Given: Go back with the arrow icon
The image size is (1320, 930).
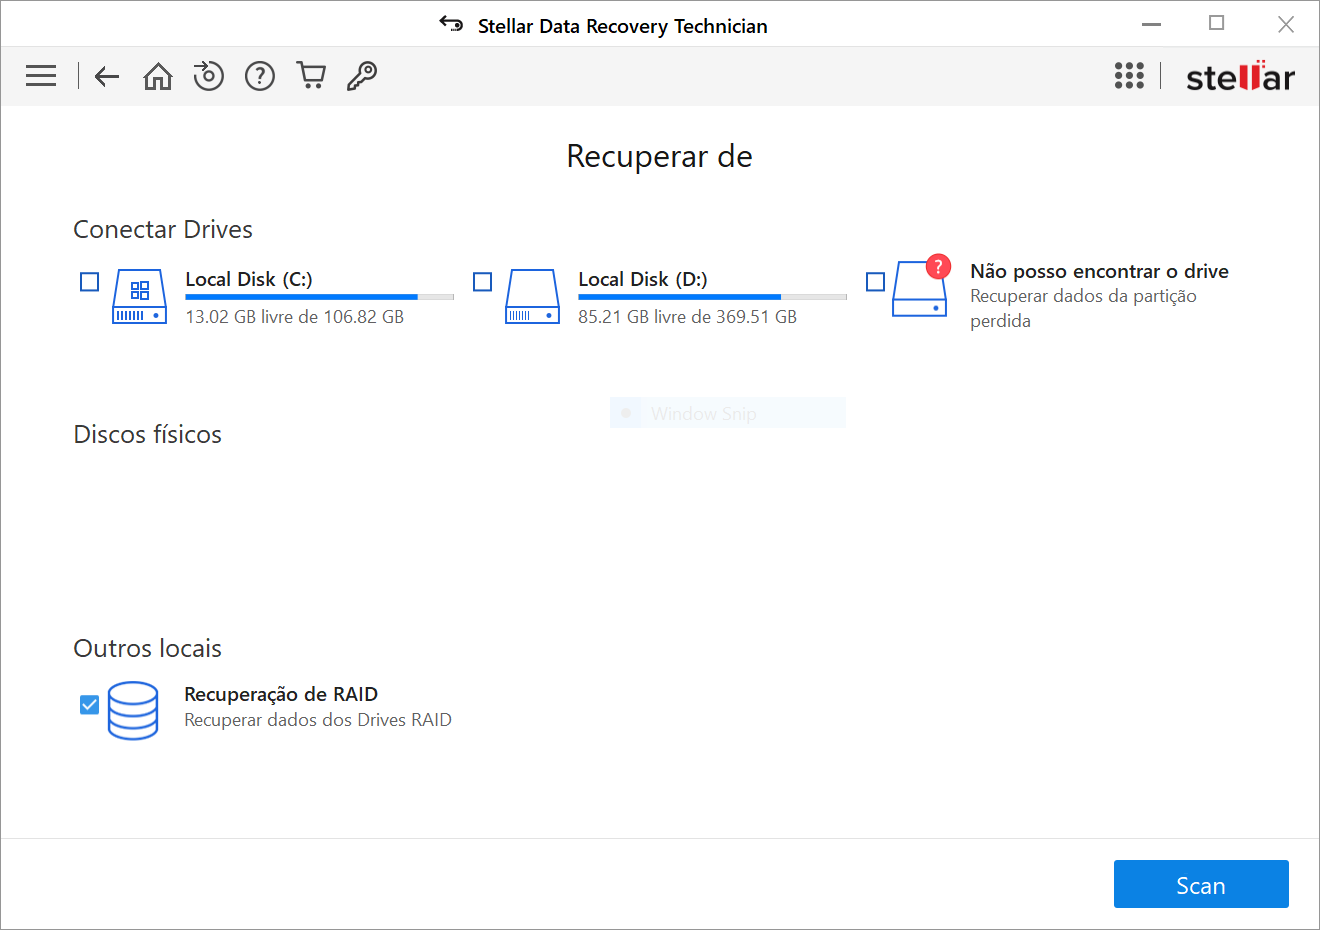Looking at the screenshot, I should [x=107, y=76].
